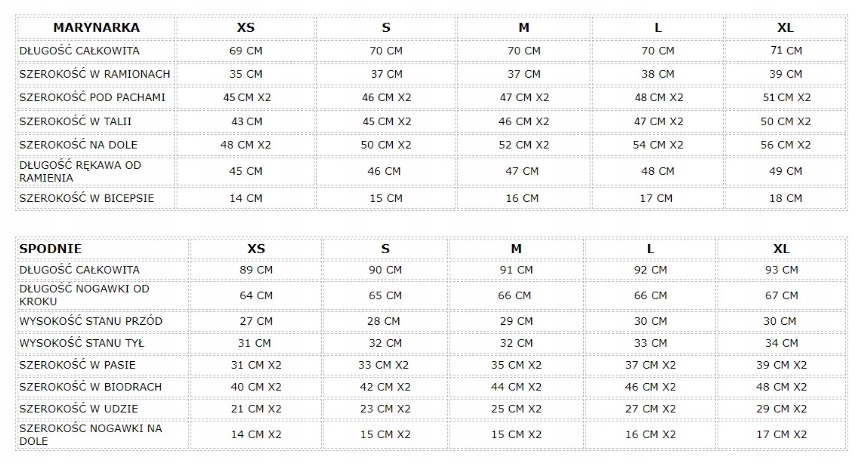
Task: Click the SZEROKOŚĆ NOGAWKI NA DOLE label
Action: pyautogui.click(x=91, y=434)
